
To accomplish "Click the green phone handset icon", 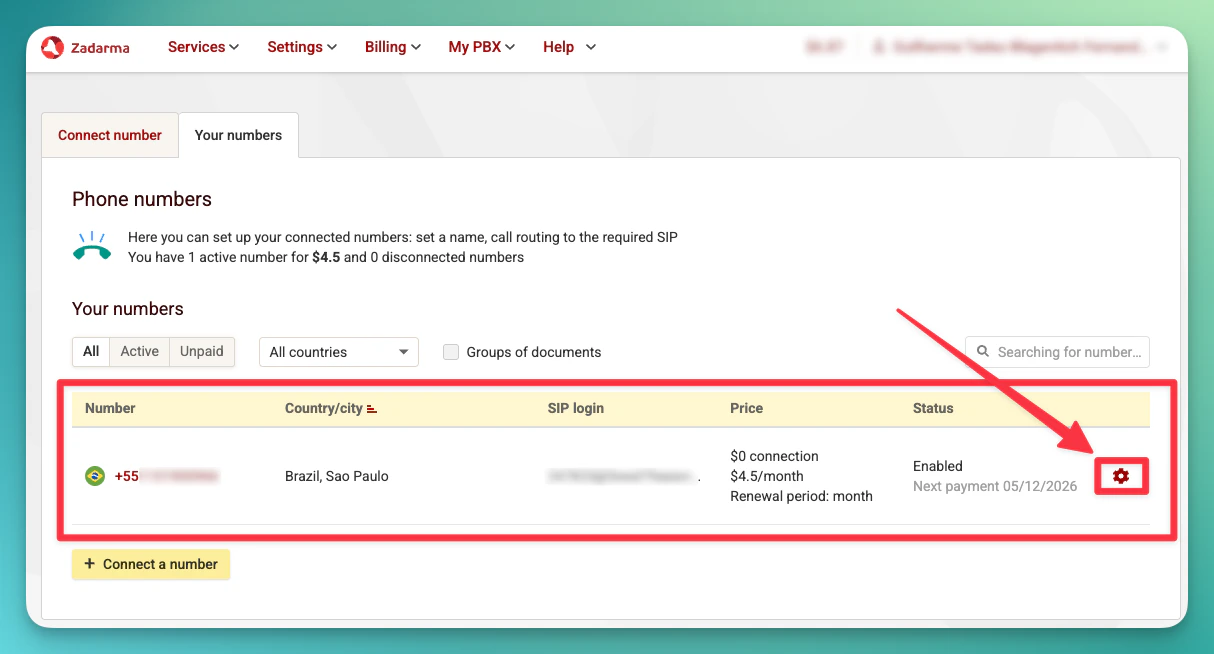I will click(x=92, y=246).
